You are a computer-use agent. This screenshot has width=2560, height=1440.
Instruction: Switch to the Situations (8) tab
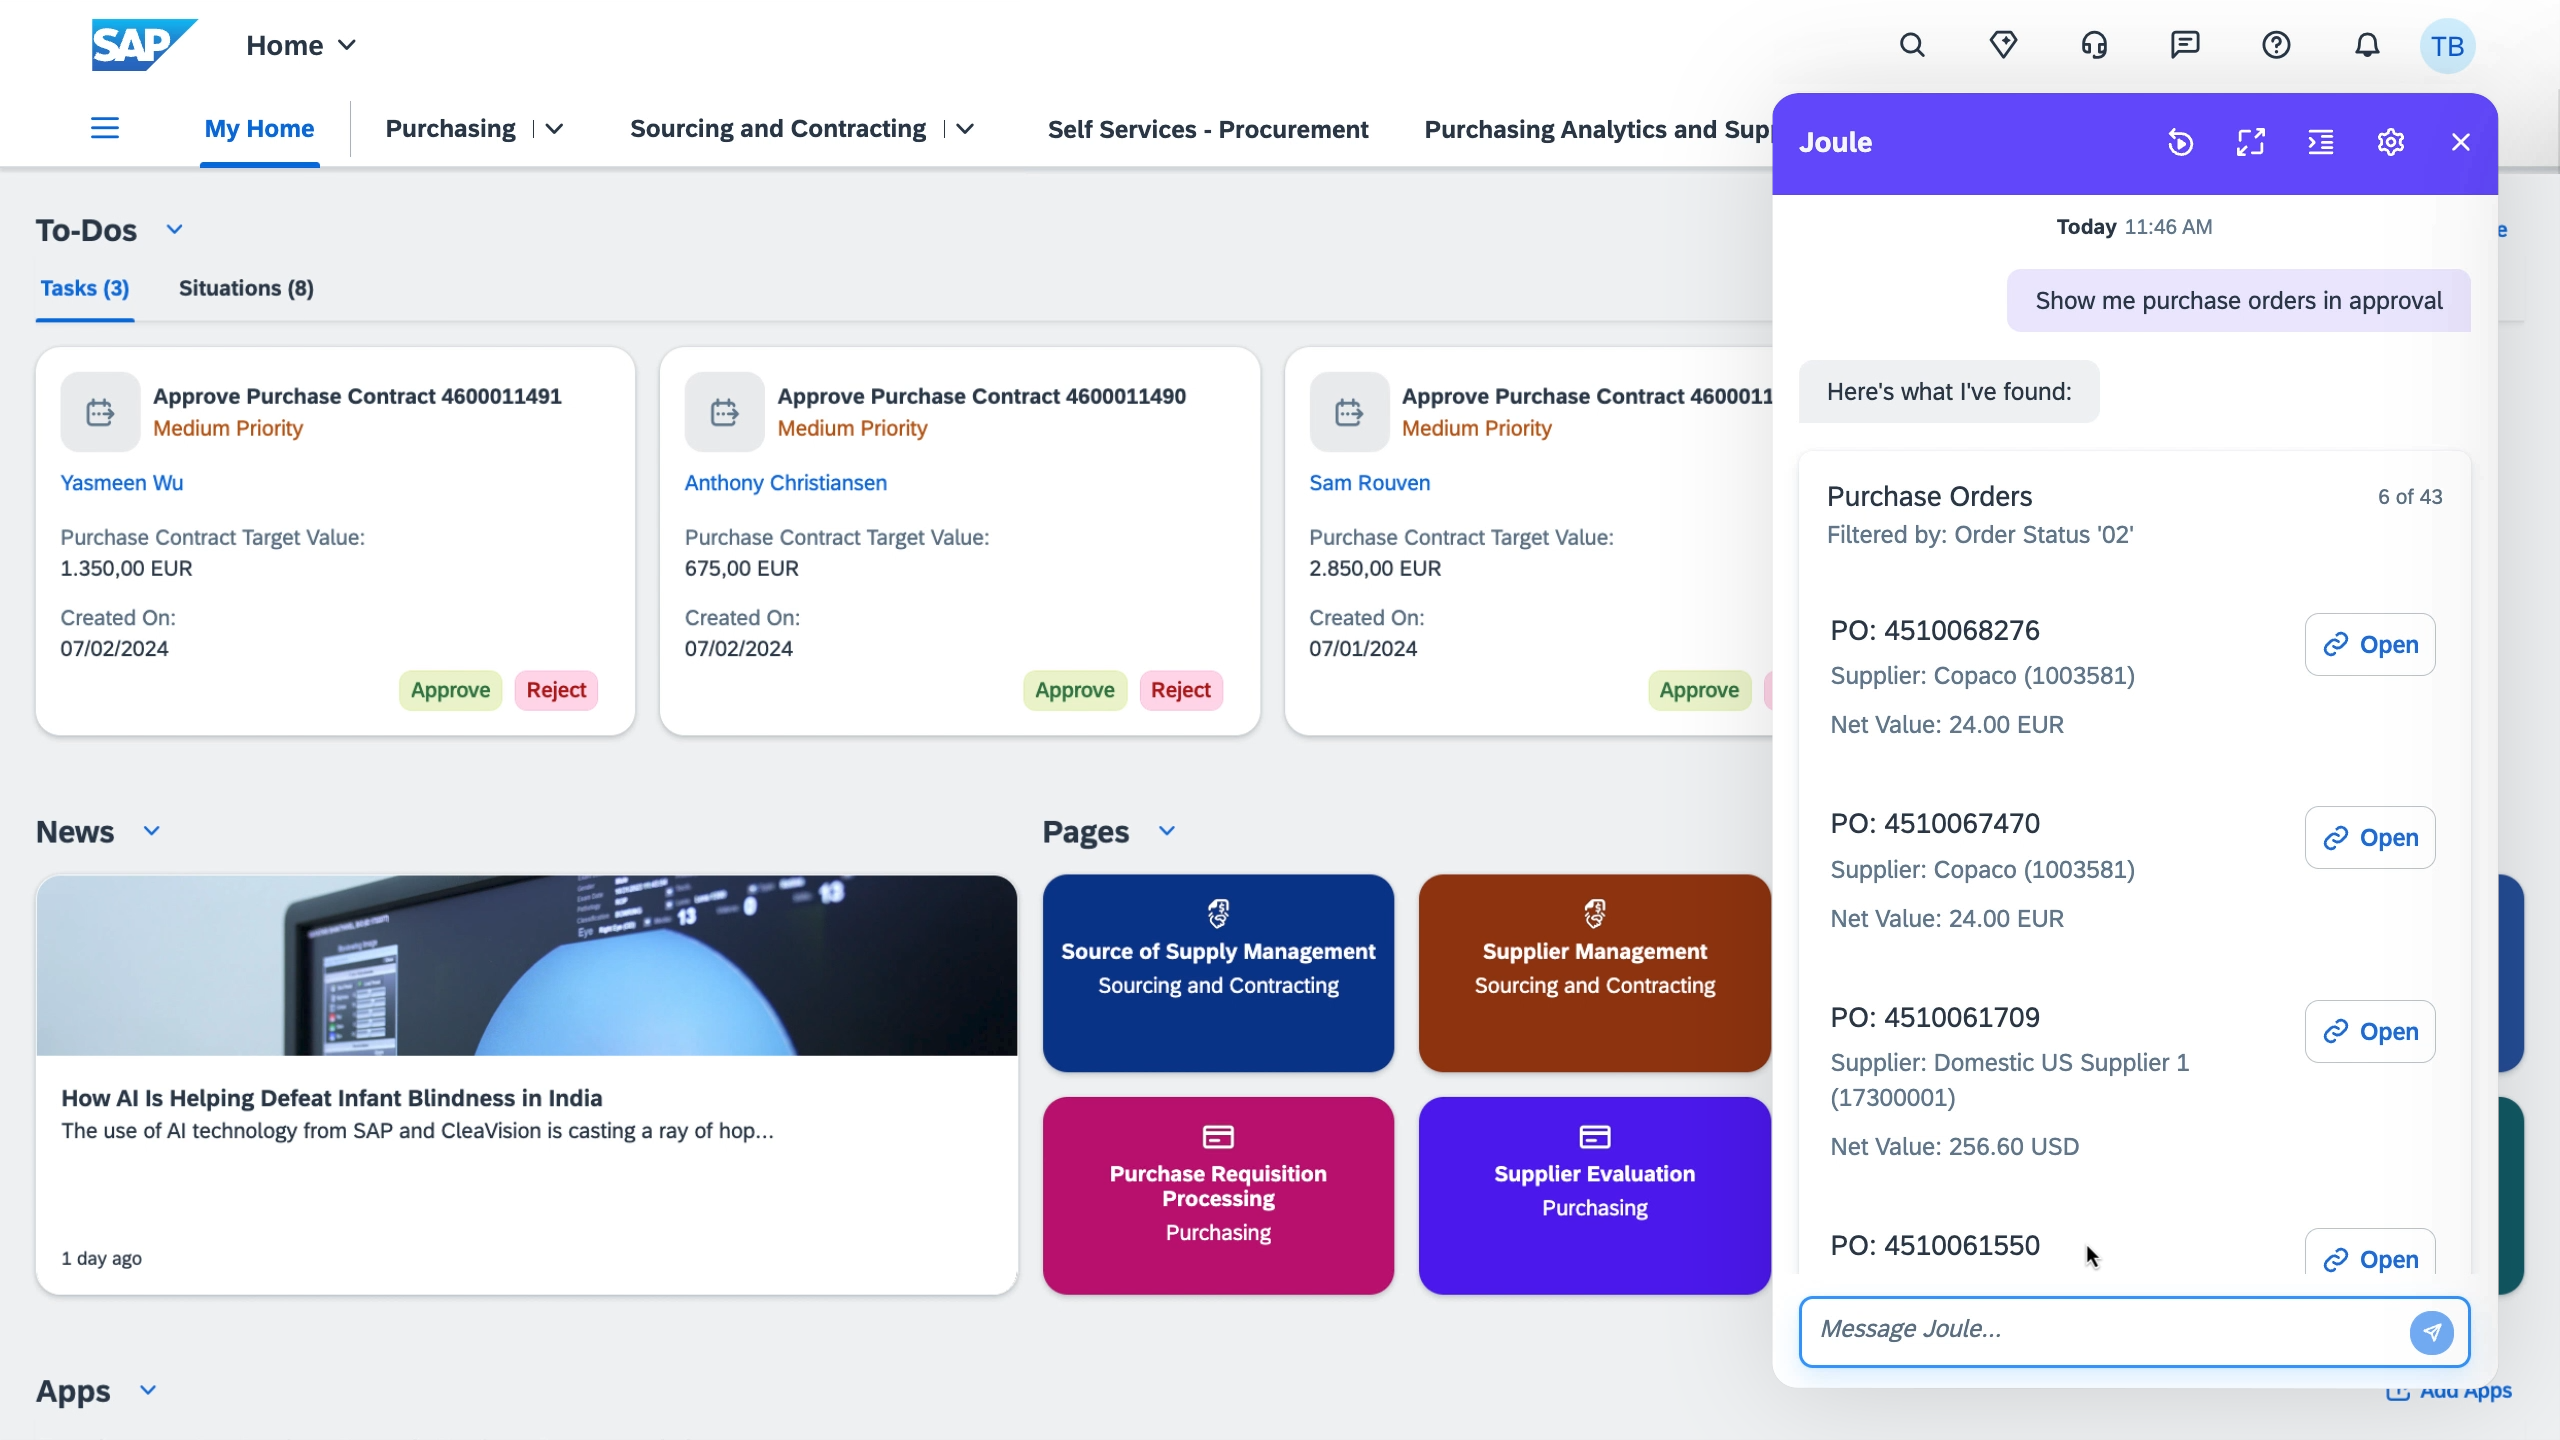click(x=246, y=289)
